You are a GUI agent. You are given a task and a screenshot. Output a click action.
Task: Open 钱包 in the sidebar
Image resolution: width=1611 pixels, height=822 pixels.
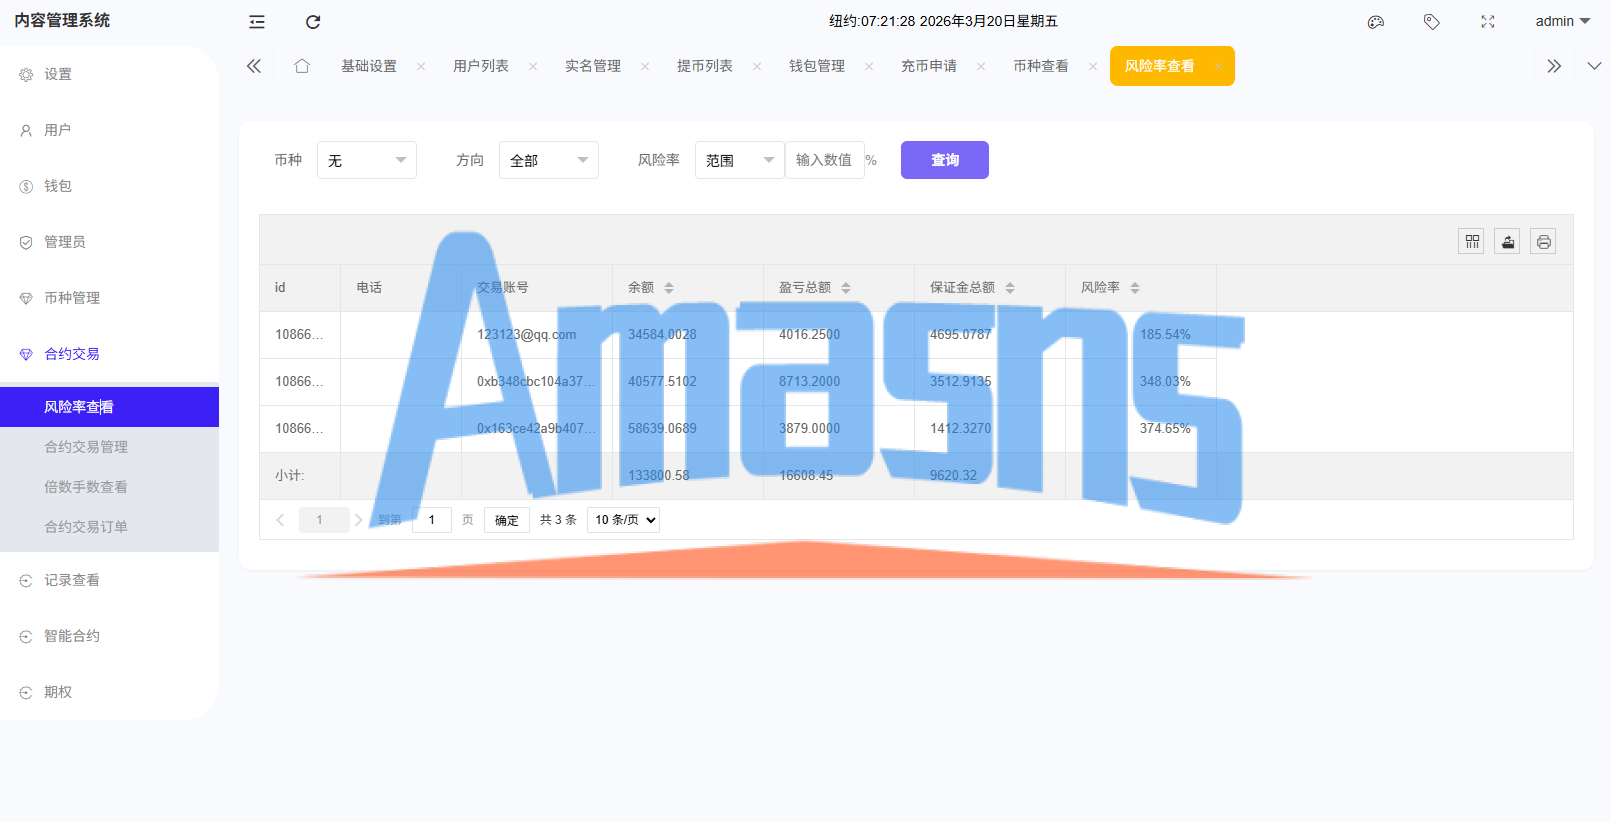(109, 186)
